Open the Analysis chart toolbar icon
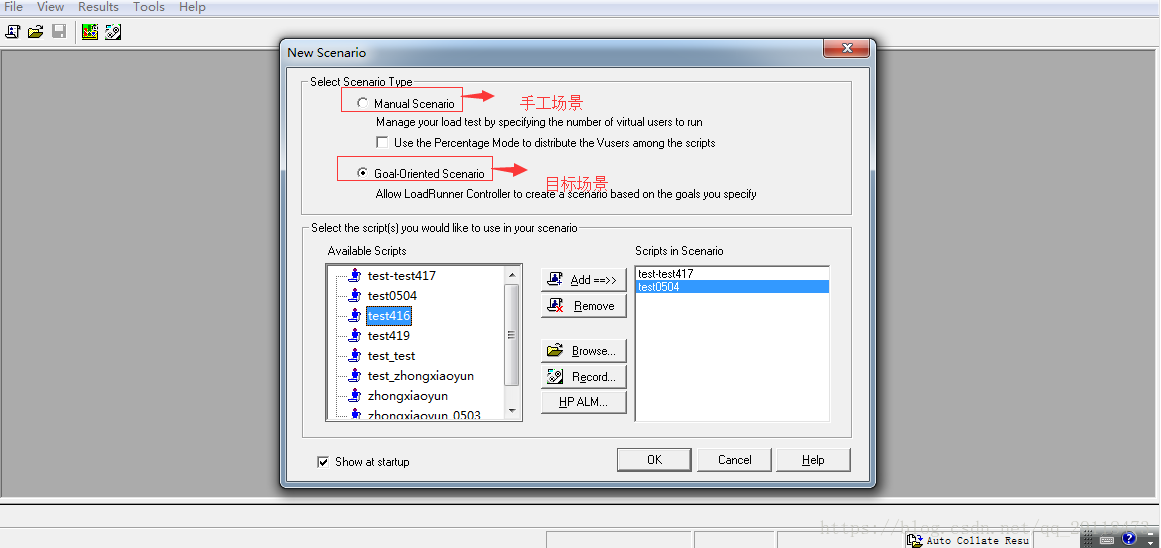The height and width of the screenshot is (548, 1161). 90,32
